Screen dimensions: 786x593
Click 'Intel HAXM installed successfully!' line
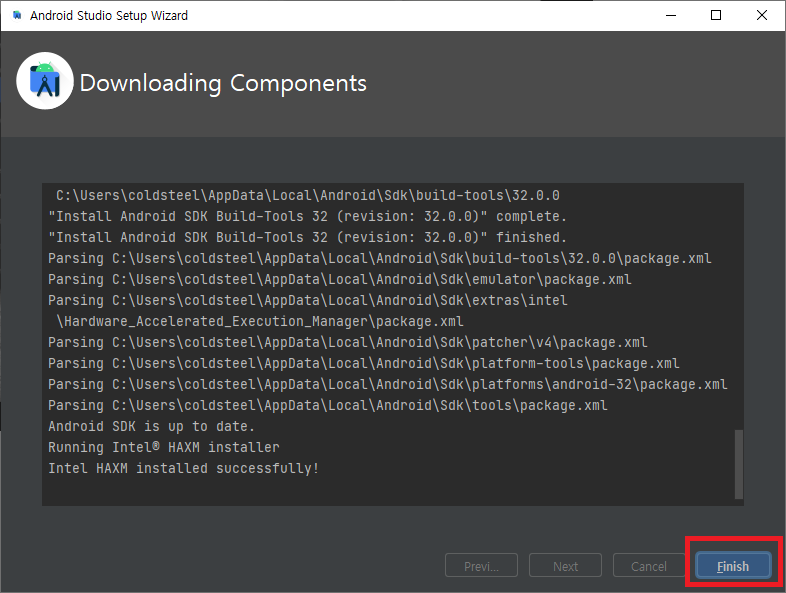(183, 468)
